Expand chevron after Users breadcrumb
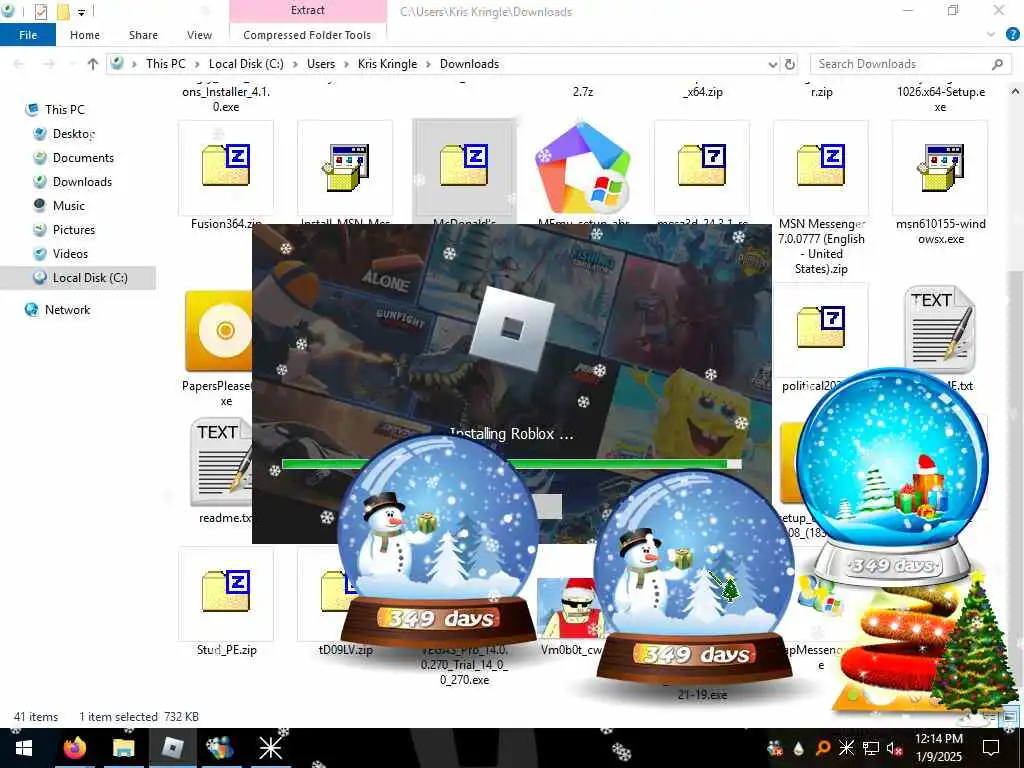 click(345, 64)
